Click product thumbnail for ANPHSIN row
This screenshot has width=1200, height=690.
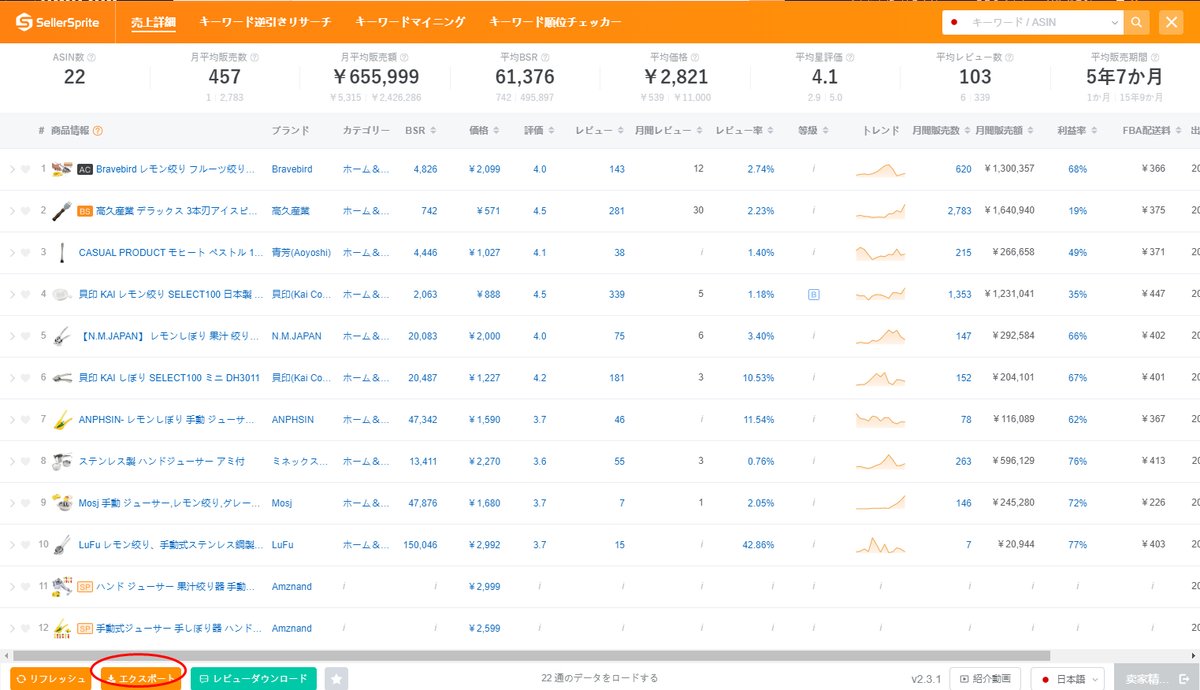(x=62, y=420)
